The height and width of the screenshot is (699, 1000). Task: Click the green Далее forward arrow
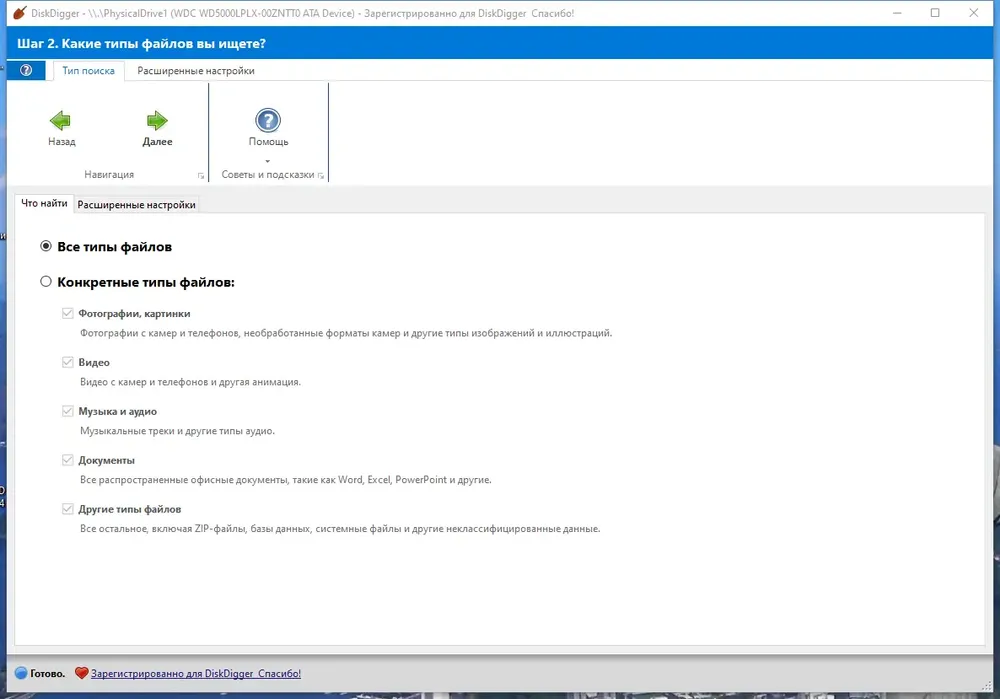pyautogui.click(x=157, y=120)
